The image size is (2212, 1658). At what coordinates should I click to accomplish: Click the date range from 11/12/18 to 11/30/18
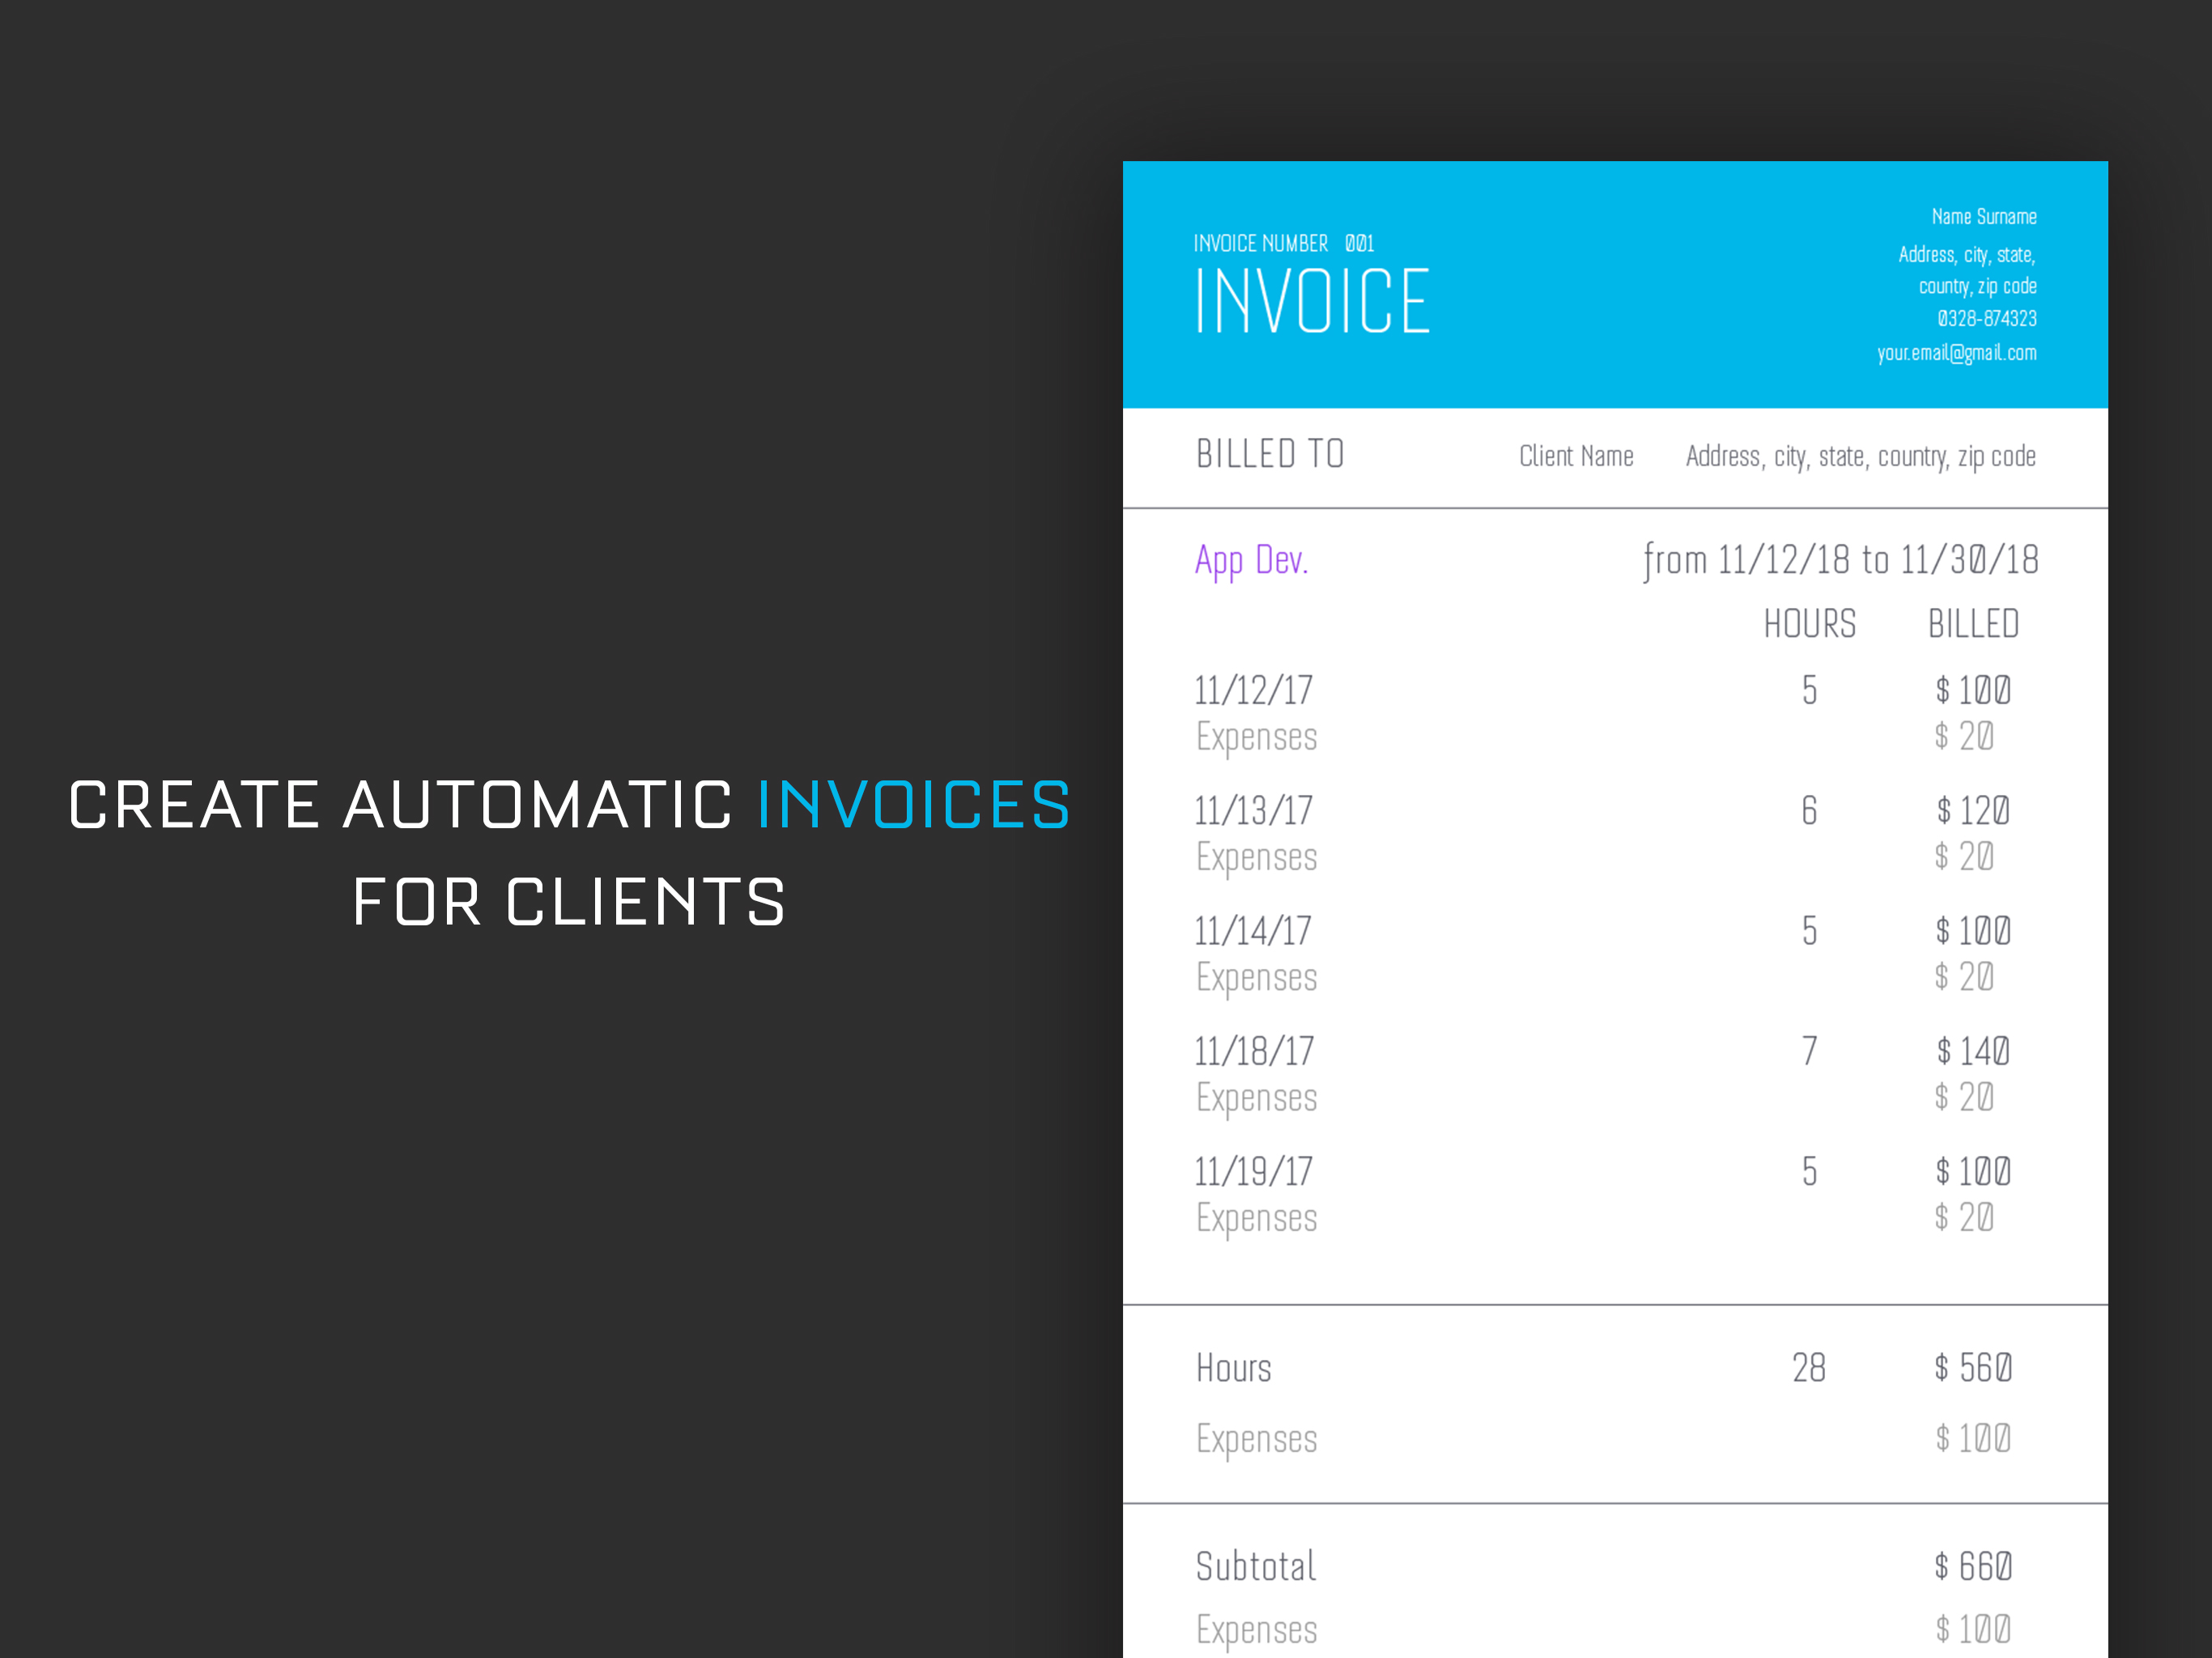[x=1840, y=560]
